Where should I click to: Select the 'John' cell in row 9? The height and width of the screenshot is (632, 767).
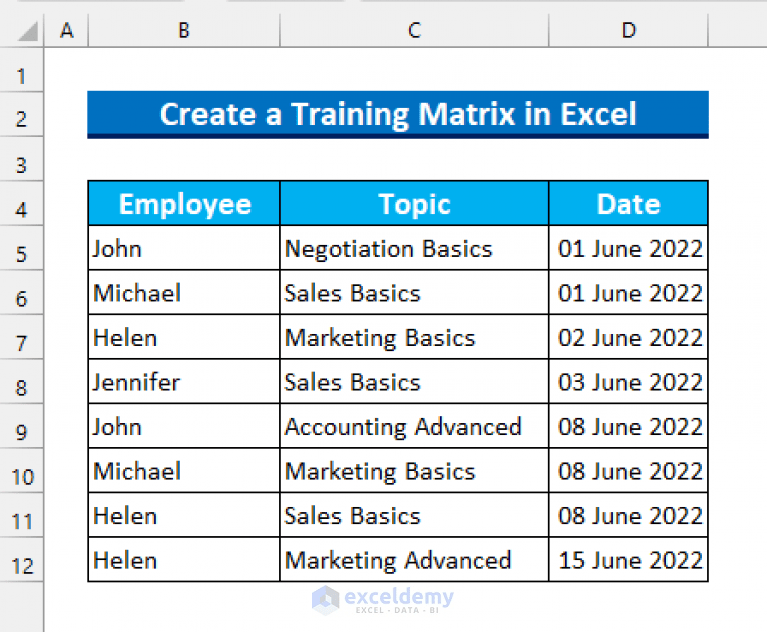[x=184, y=426]
